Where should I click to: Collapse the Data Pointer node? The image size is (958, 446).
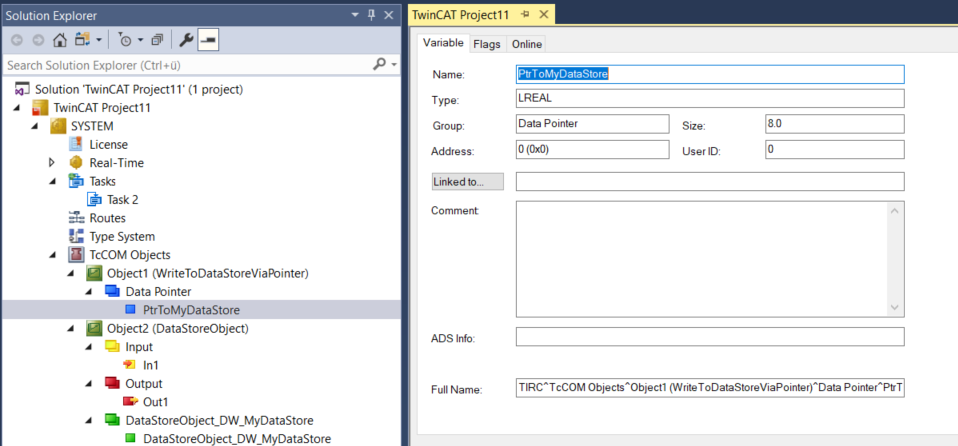click(x=89, y=292)
